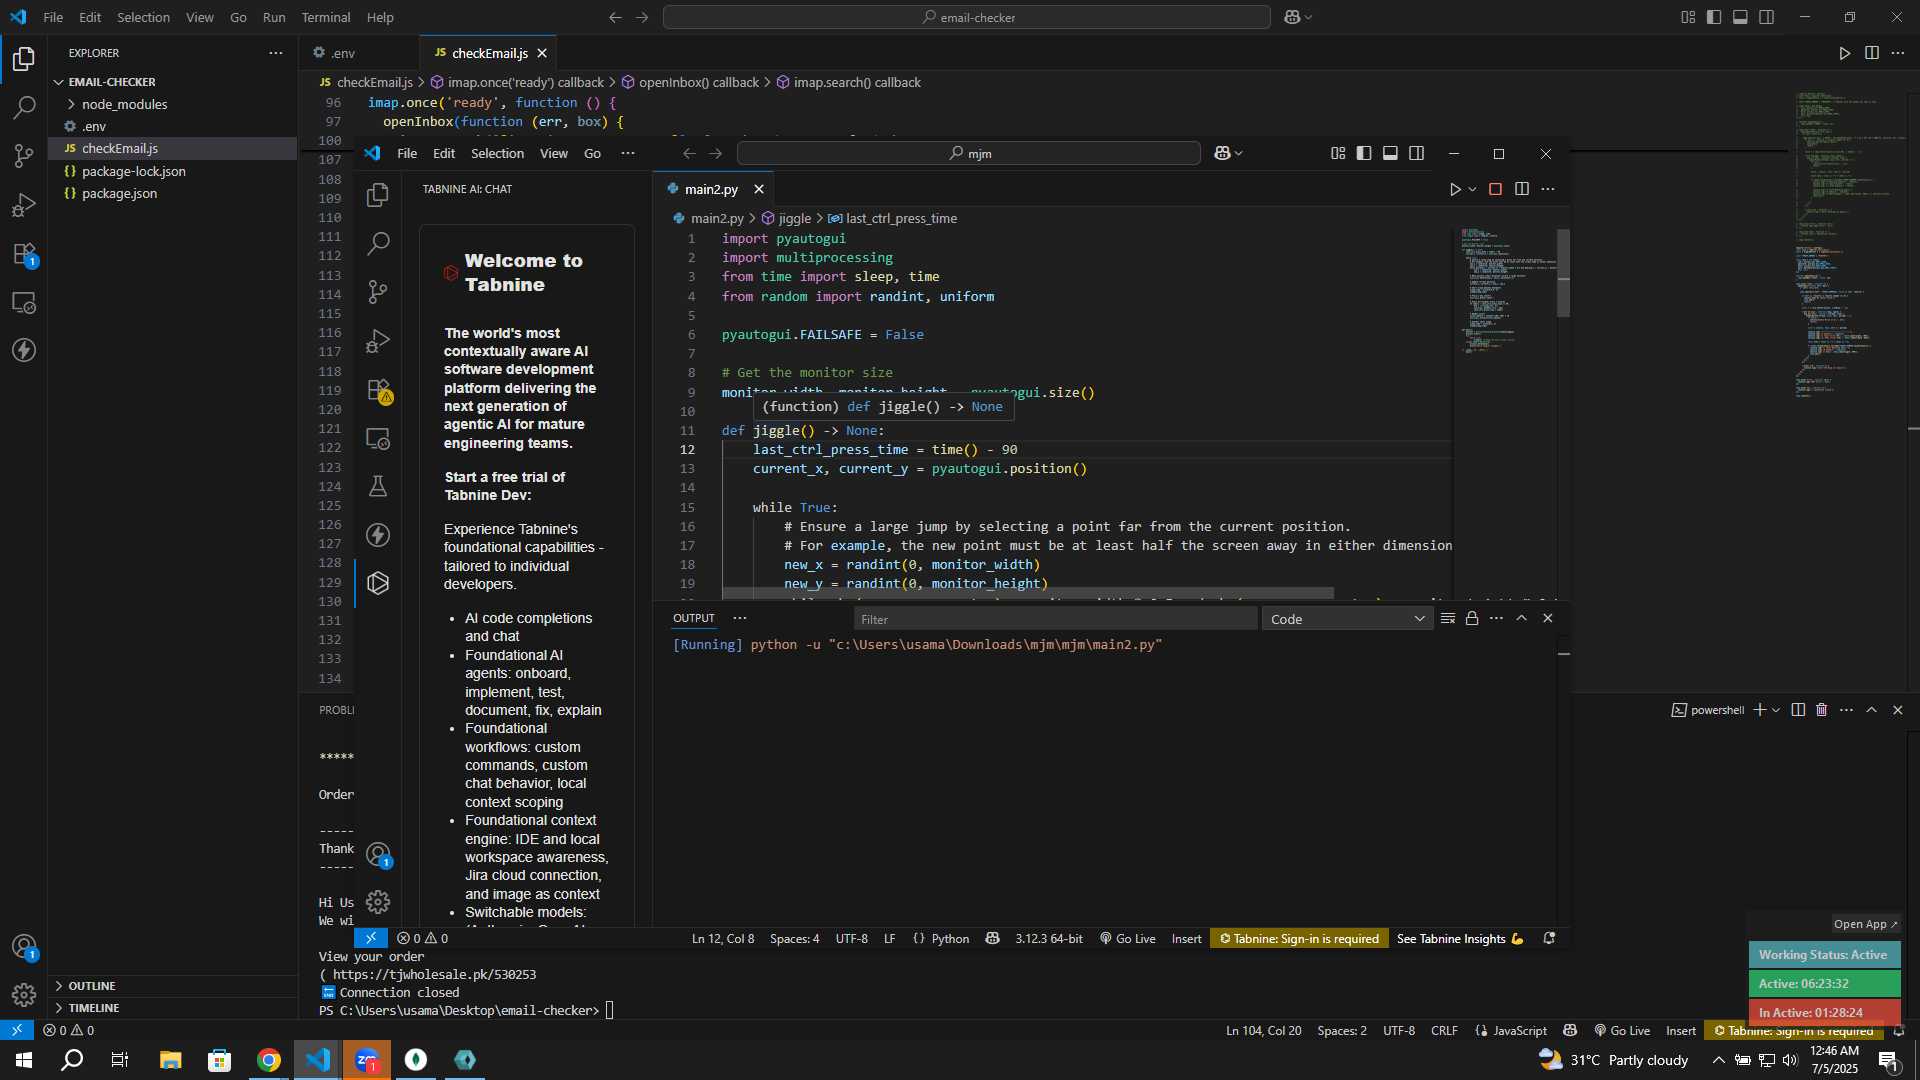Image resolution: width=1920 pixels, height=1080 pixels.
Task: Collapse the EMAIL-CHECKER folder section
Action: pyautogui.click(x=112, y=82)
